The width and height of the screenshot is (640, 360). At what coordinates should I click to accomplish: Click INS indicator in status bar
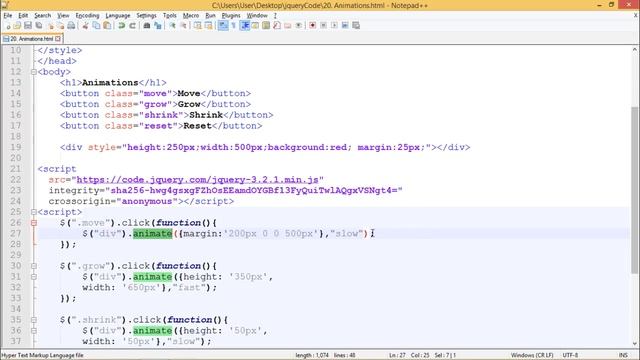[623, 356]
